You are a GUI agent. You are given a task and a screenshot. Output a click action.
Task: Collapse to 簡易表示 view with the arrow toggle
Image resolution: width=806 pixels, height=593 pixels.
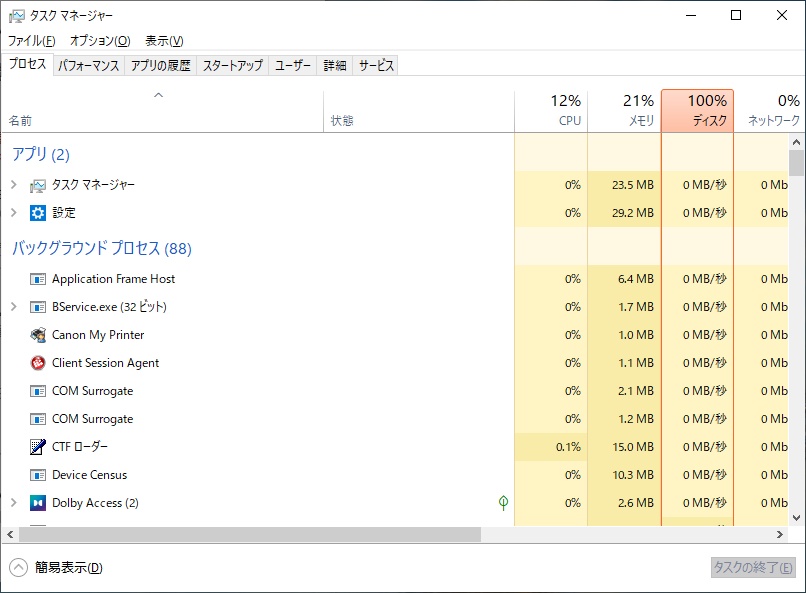(x=19, y=567)
